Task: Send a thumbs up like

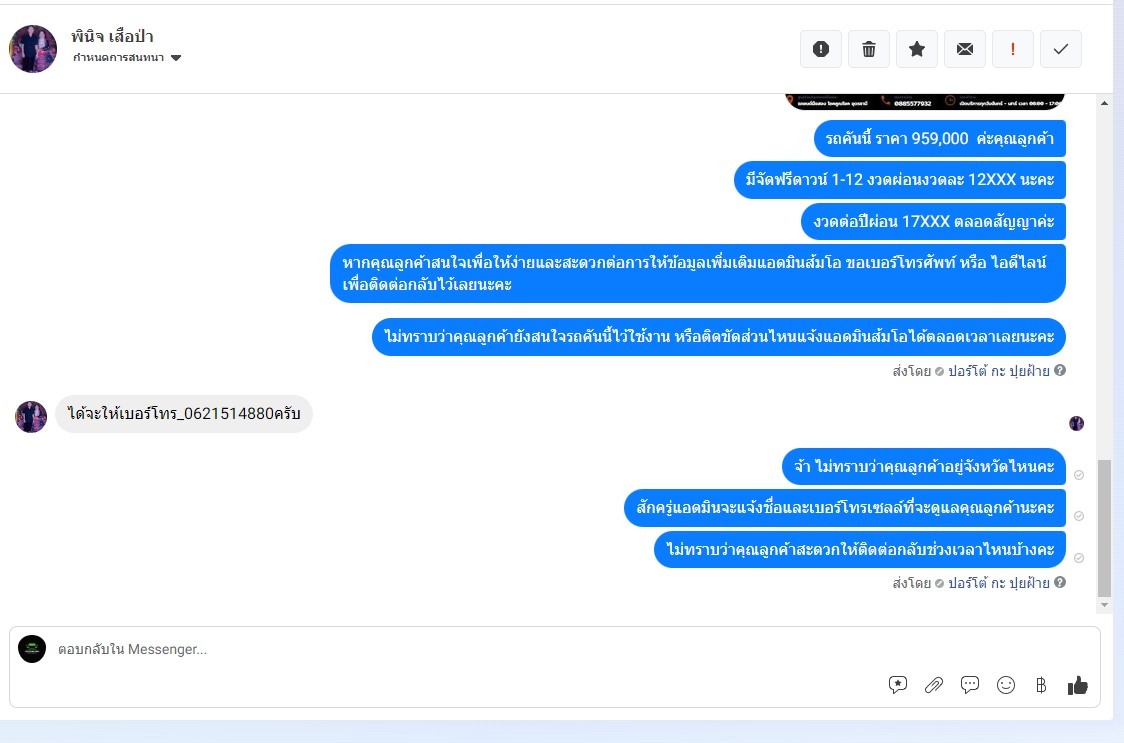Action: (x=1077, y=685)
